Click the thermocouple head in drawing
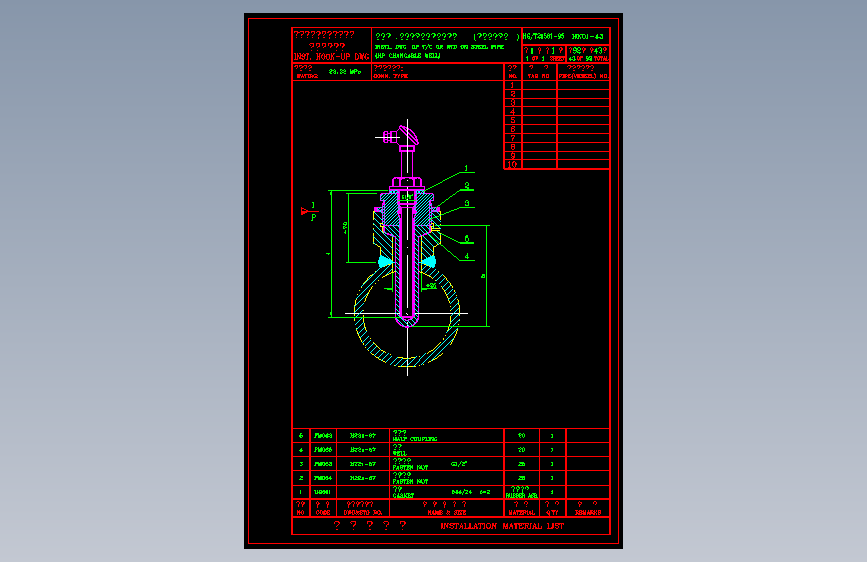Image resolution: width=867 pixels, height=562 pixels. [402, 137]
